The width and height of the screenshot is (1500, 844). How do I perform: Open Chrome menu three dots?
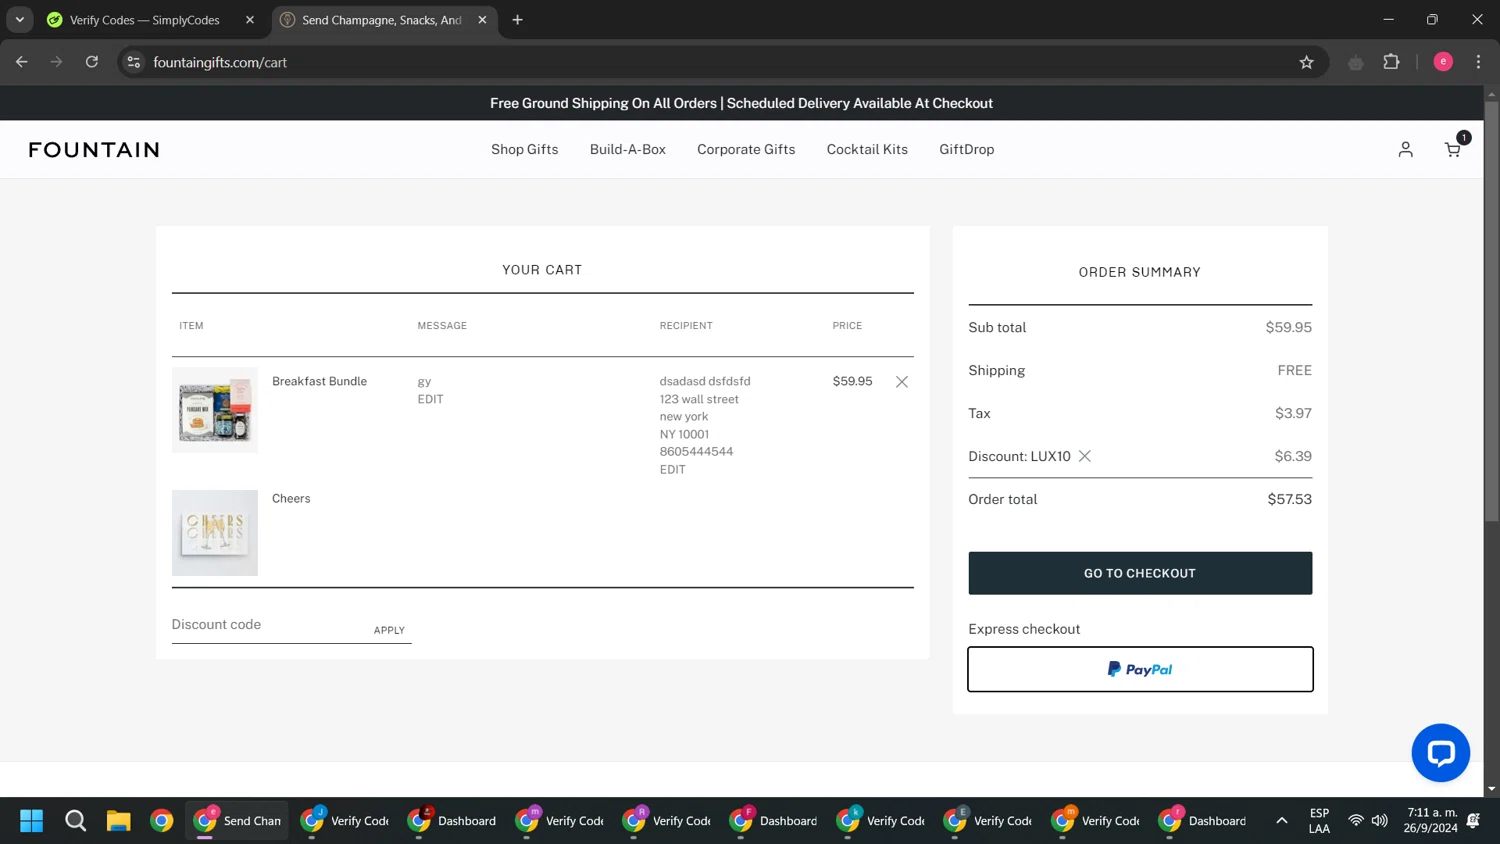click(1478, 62)
